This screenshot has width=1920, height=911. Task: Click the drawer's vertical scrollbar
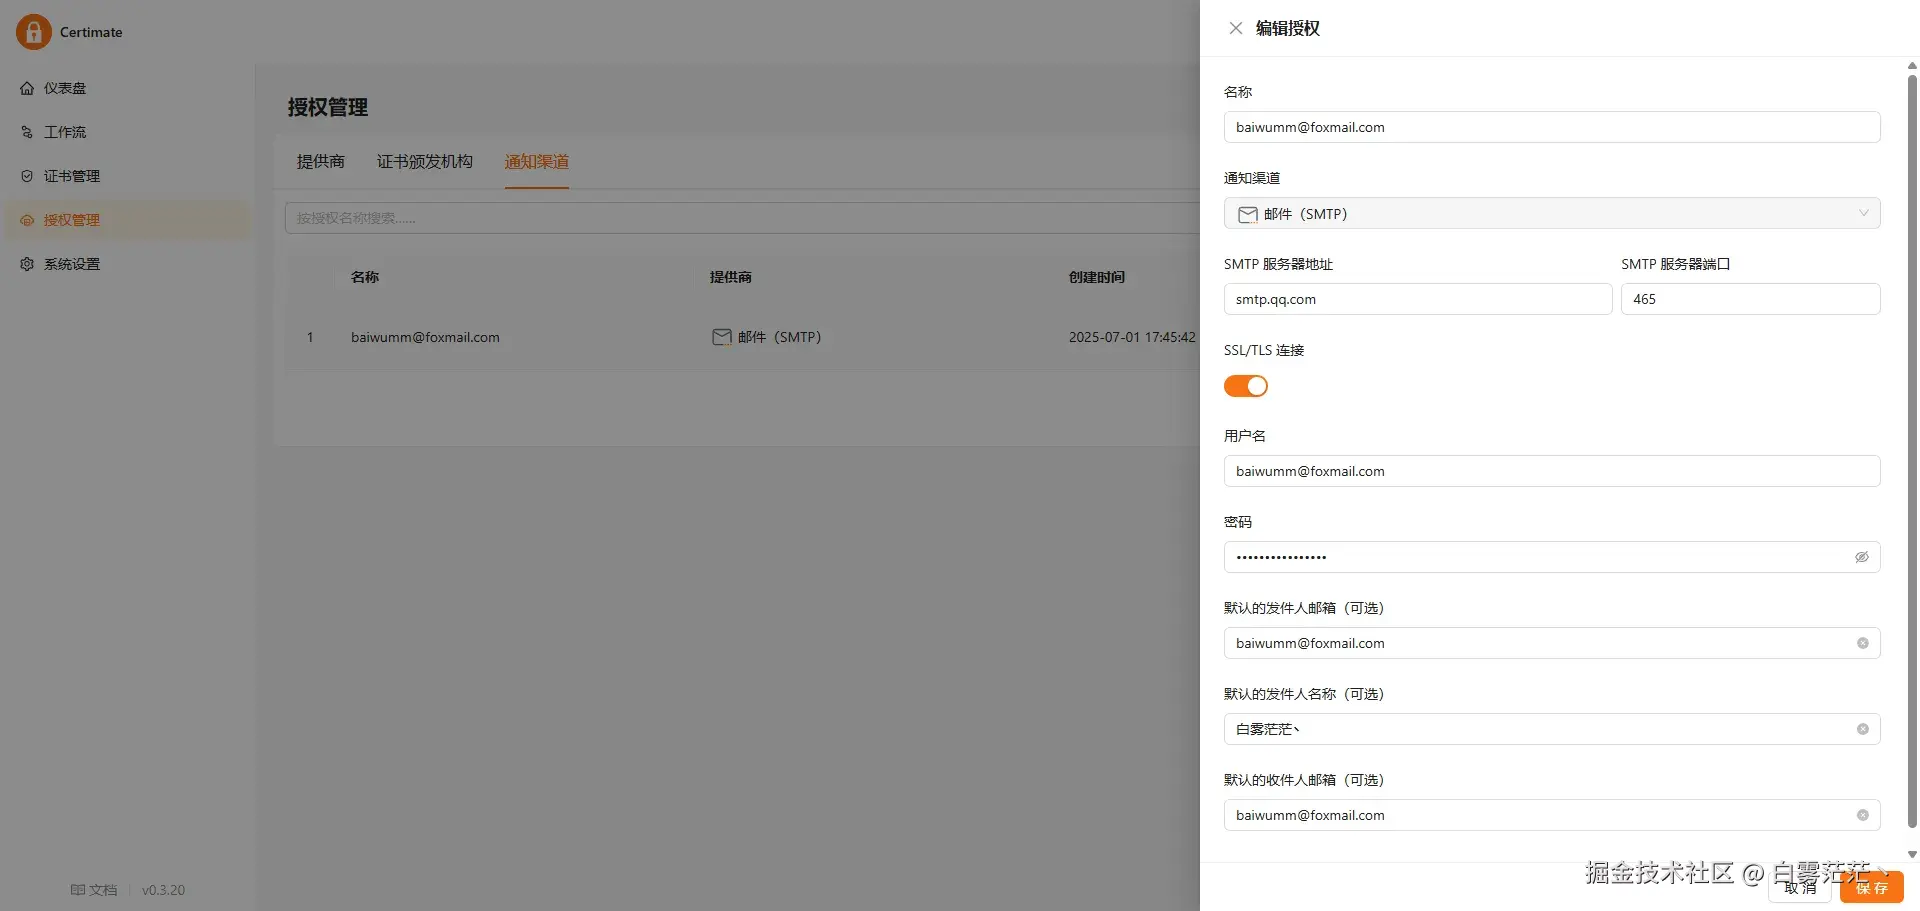point(1912,452)
